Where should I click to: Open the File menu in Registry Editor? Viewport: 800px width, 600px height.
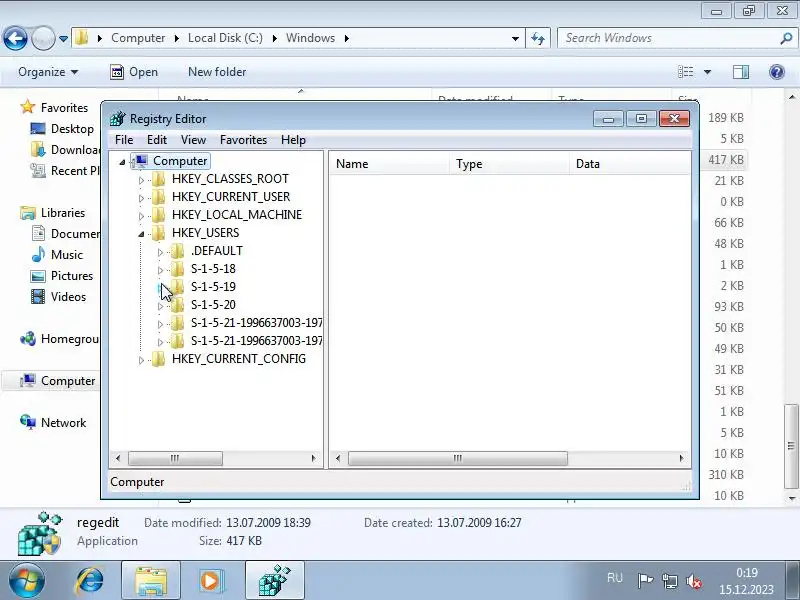pyautogui.click(x=124, y=140)
